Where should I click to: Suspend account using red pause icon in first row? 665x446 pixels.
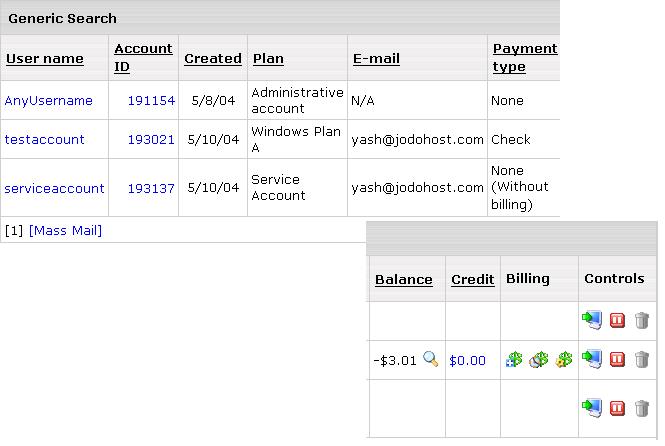click(617, 321)
